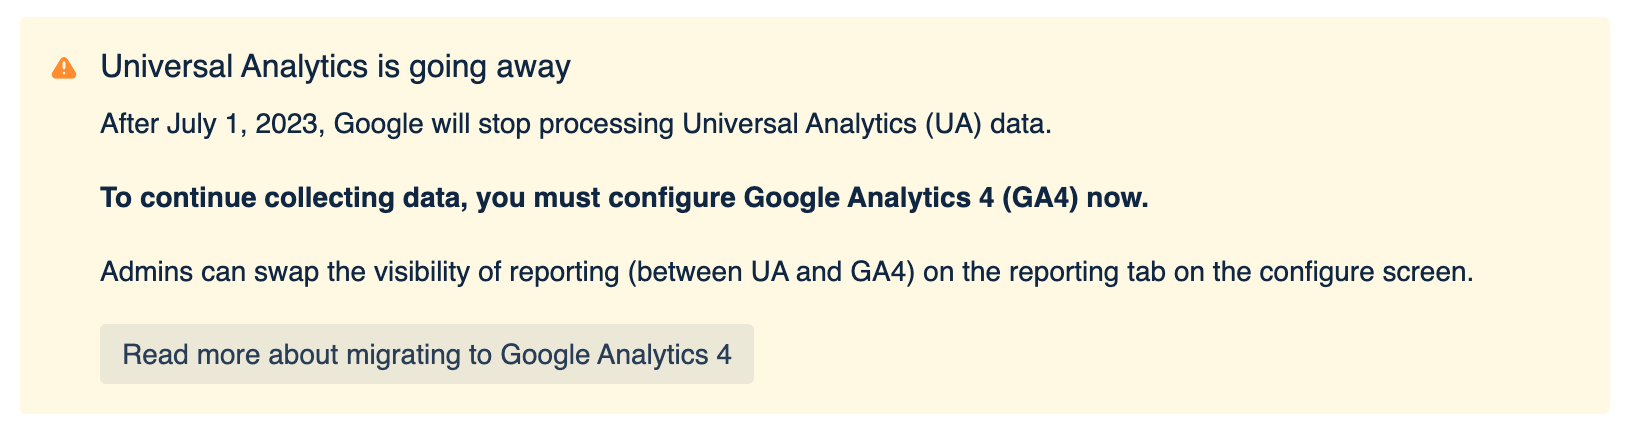Viewport: 1630px width, 440px height.
Task: Click the orange warning triangle icon
Action: pyautogui.click(x=64, y=68)
